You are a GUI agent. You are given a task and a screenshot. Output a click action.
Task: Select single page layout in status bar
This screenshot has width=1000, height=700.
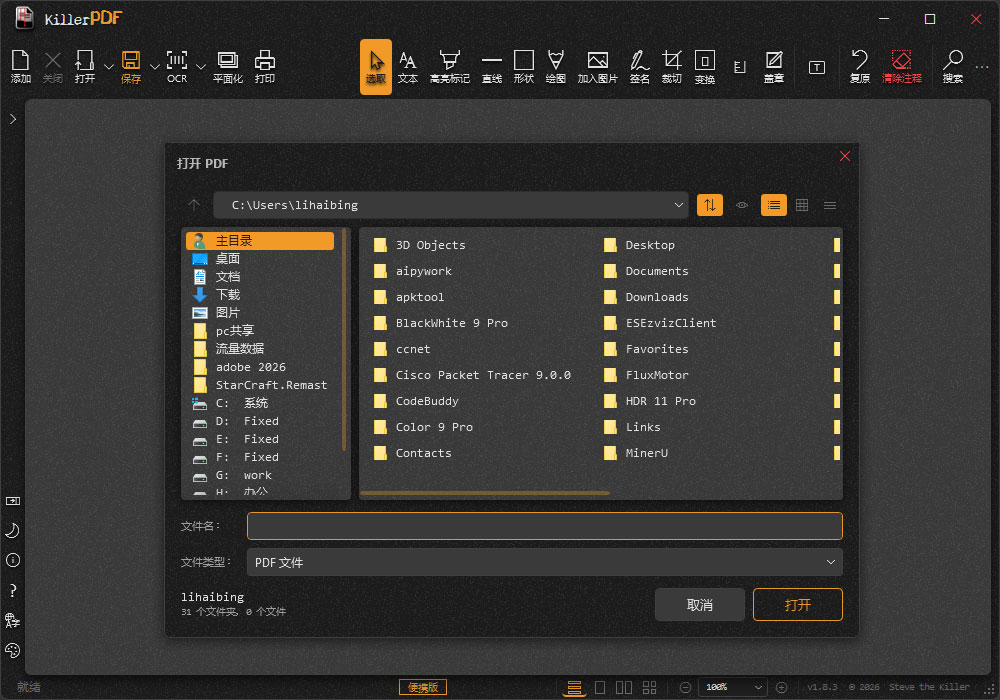[x=599, y=687]
